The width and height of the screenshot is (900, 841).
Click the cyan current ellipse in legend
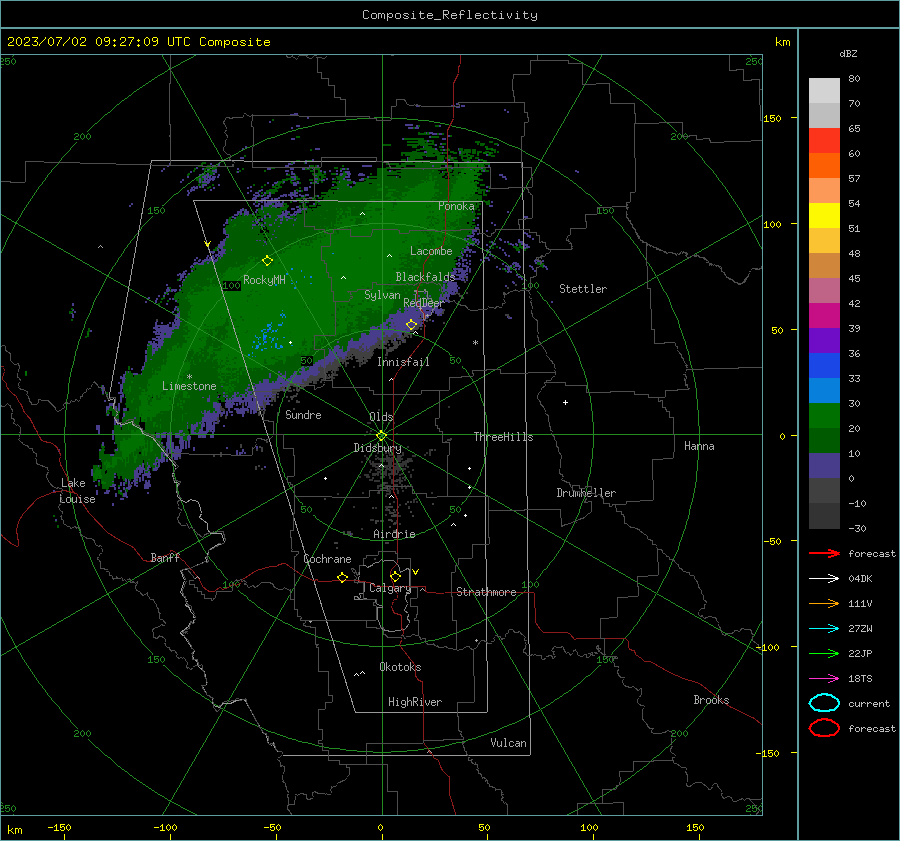coord(824,703)
